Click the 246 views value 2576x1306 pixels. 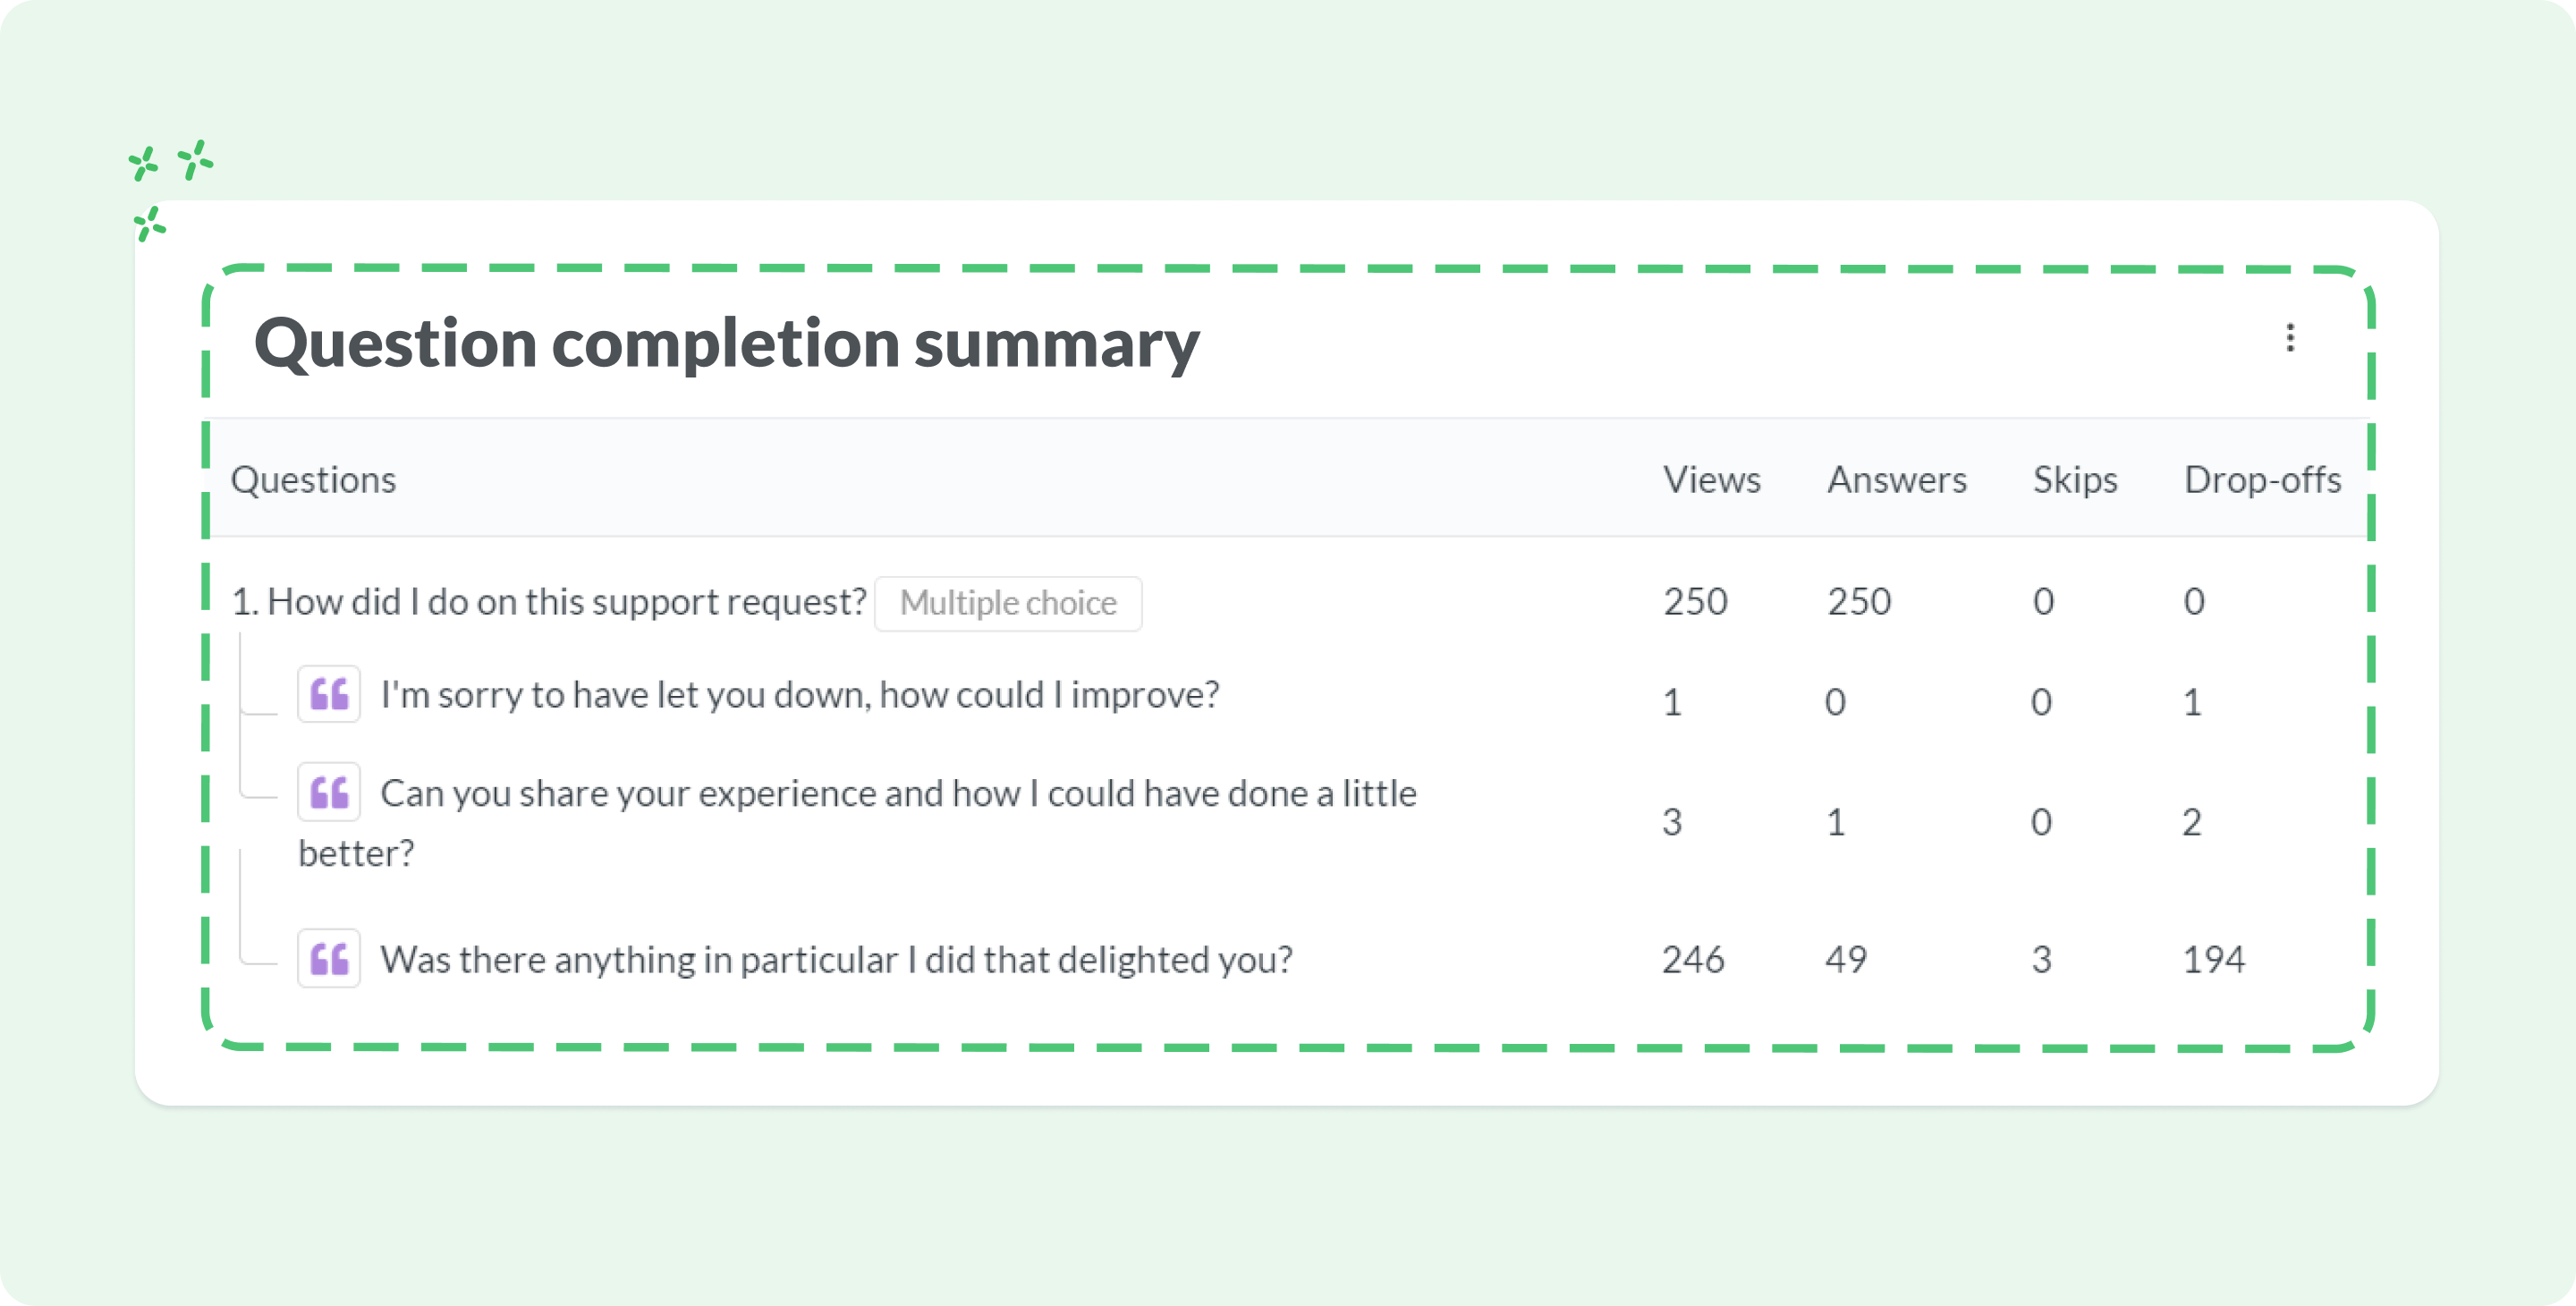pyautogui.click(x=1693, y=959)
